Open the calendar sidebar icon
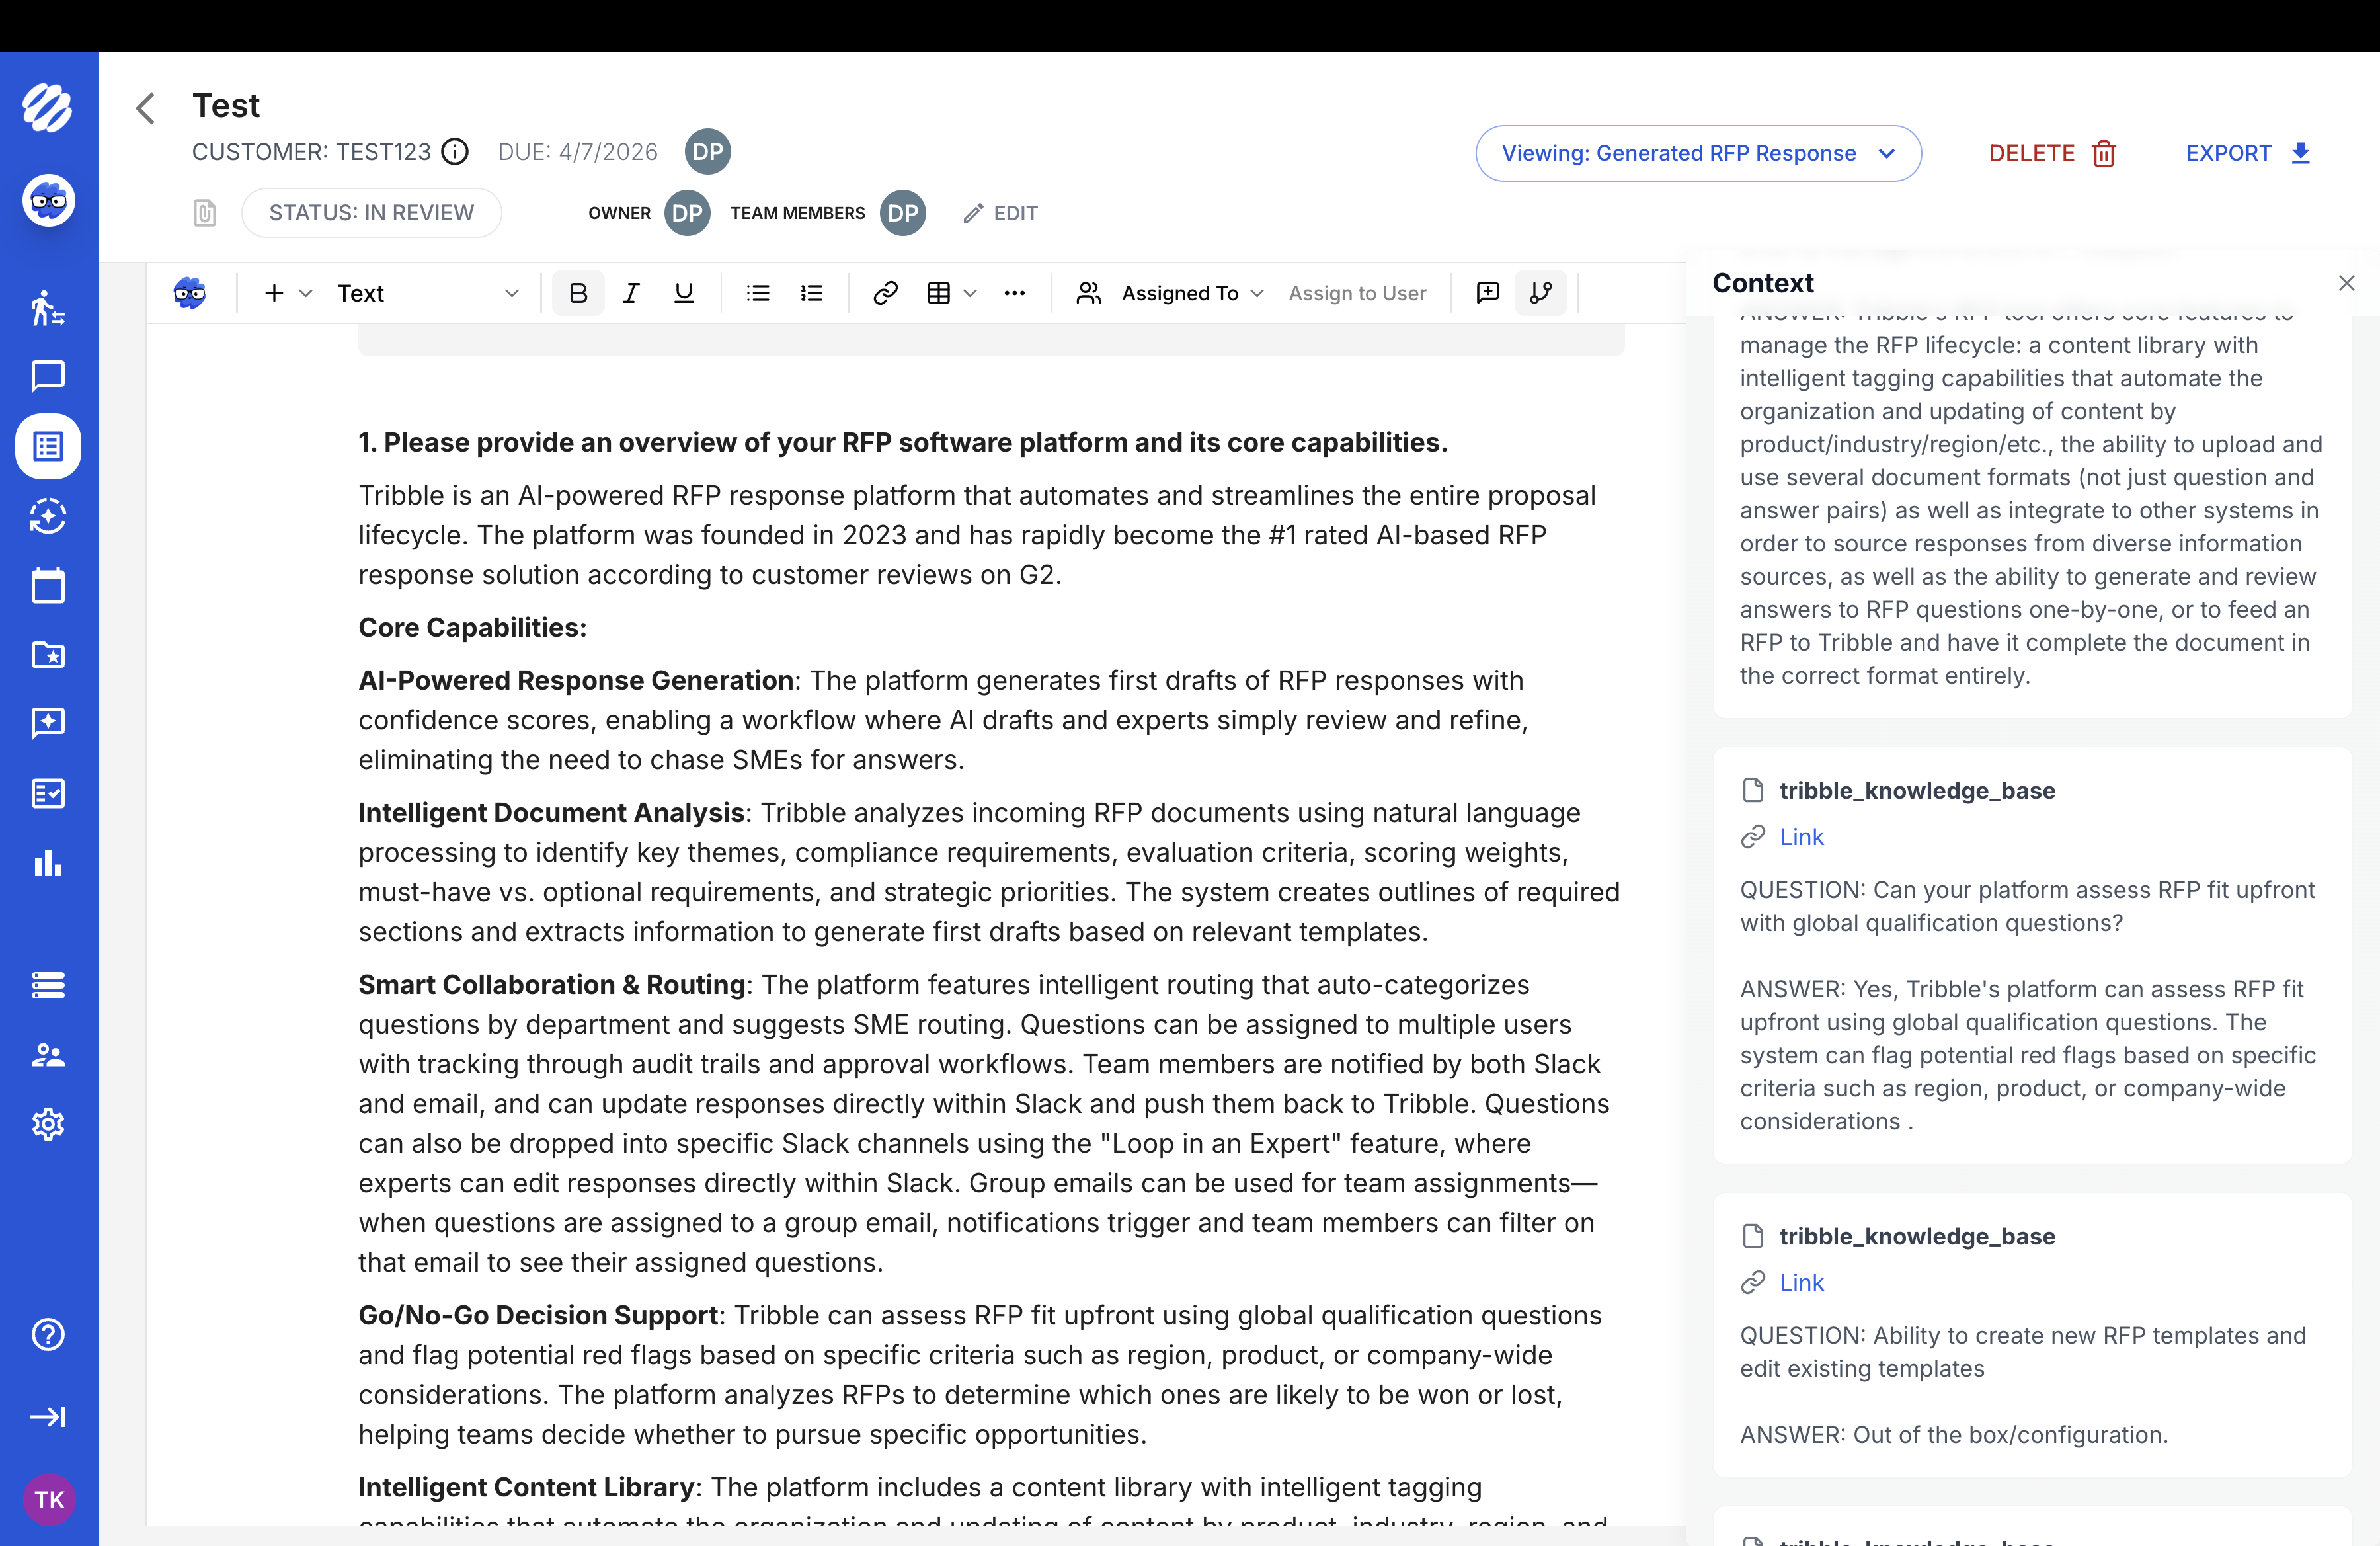The height and width of the screenshot is (1546, 2380). coord(48,585)
